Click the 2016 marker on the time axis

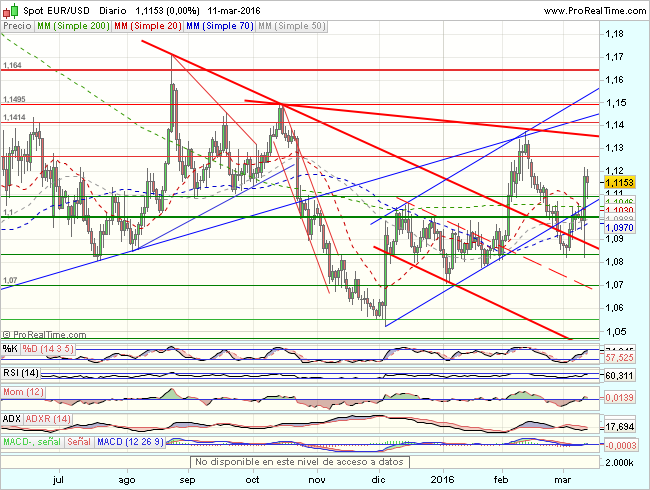pyautogui.click(x=442, y=480)
